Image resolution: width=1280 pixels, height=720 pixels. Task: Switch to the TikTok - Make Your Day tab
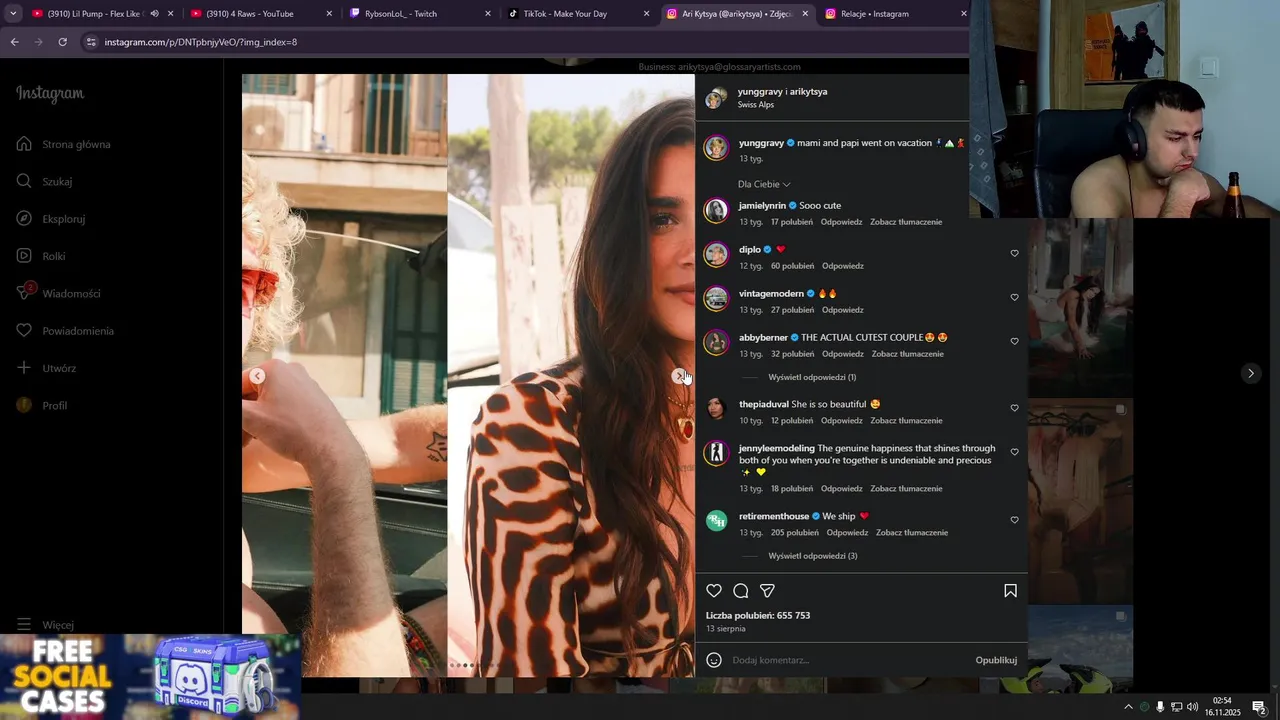point(578,14)
